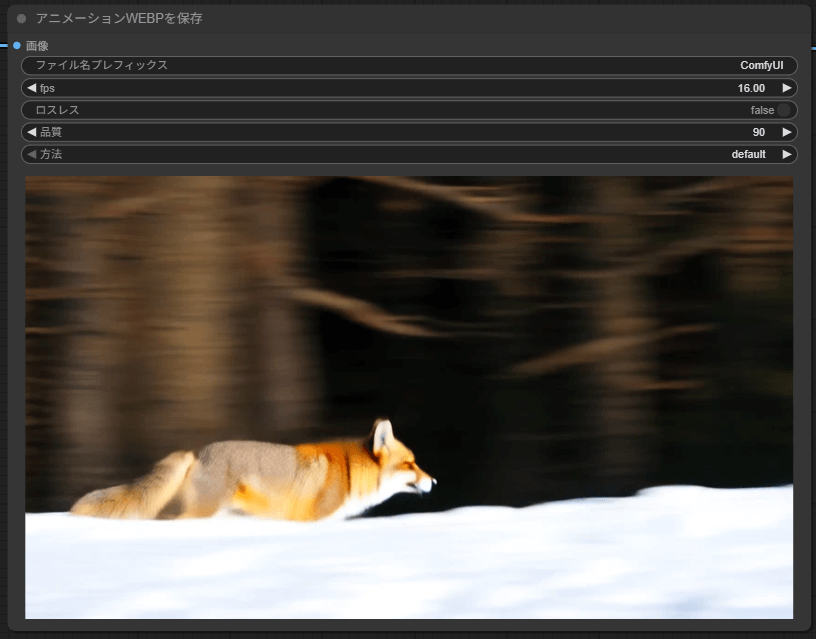Edit the ファイル名プレフィックス ComfyUI field
Viewport: 816px width, 639px height.
pos(409,66)
